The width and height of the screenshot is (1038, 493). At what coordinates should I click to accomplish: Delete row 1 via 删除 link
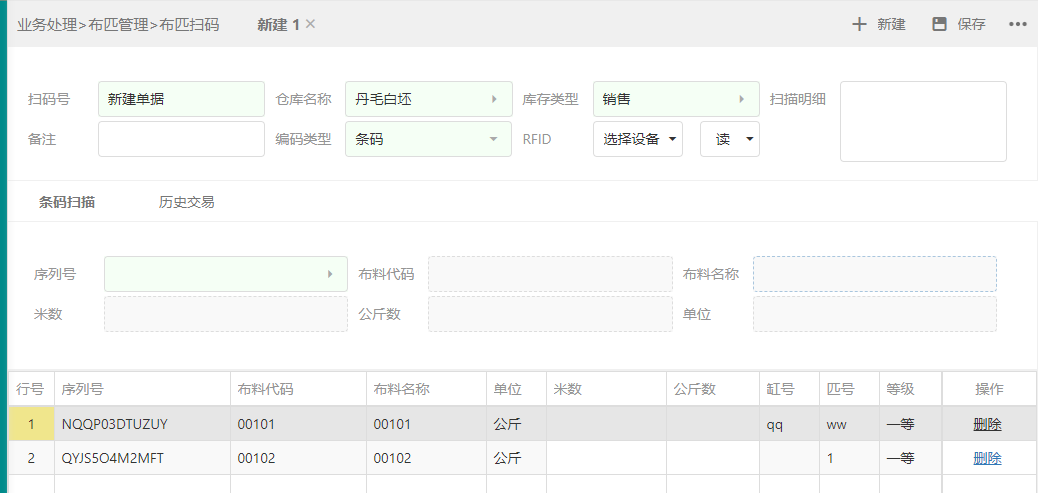point(987,424)
